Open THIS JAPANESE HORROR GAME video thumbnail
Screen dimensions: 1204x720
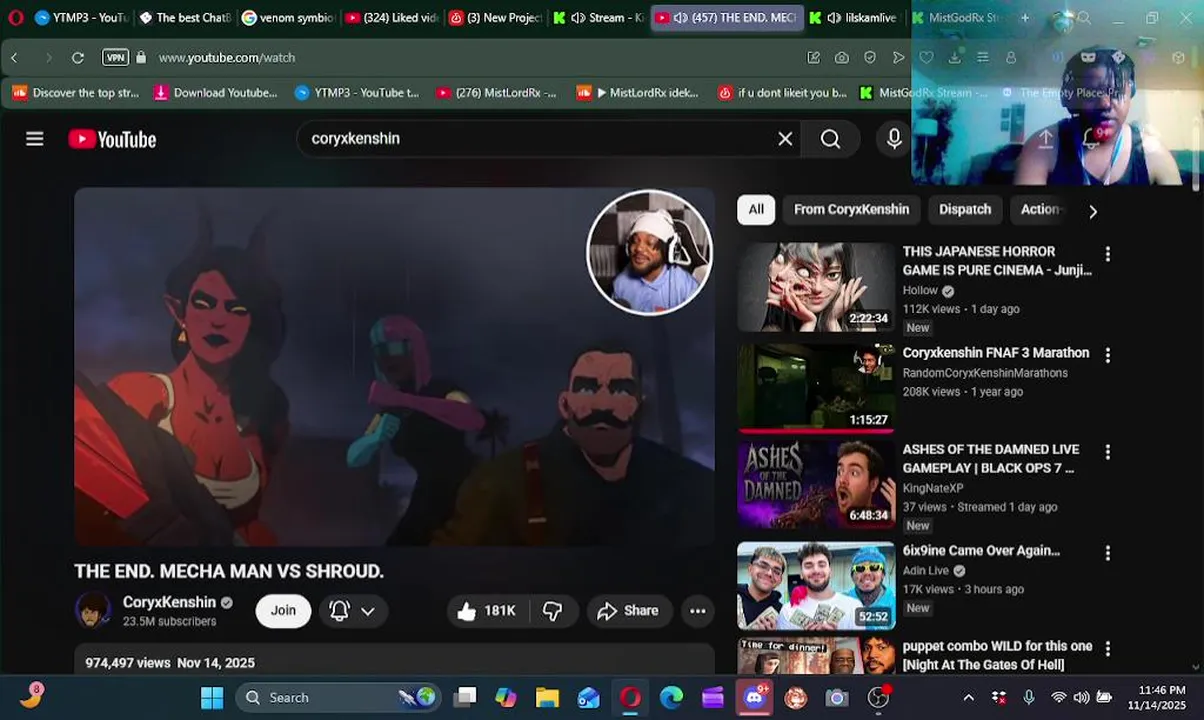pyautogui.click(x=816, y=287)
